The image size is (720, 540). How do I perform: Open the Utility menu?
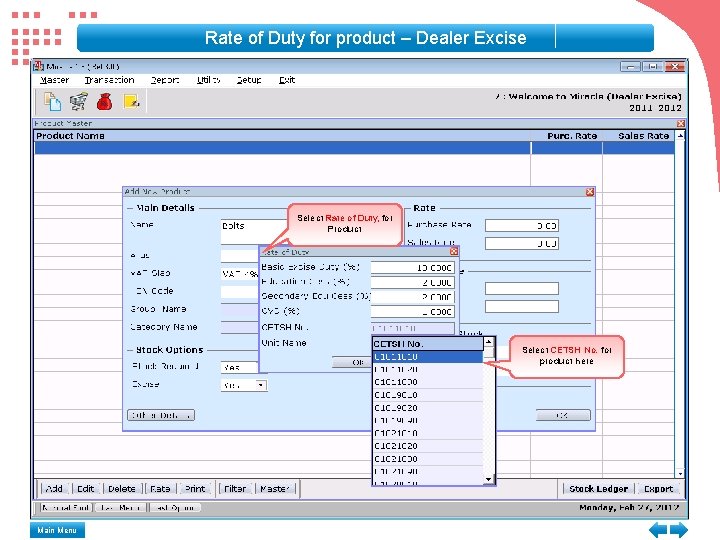tap(208, 80)
